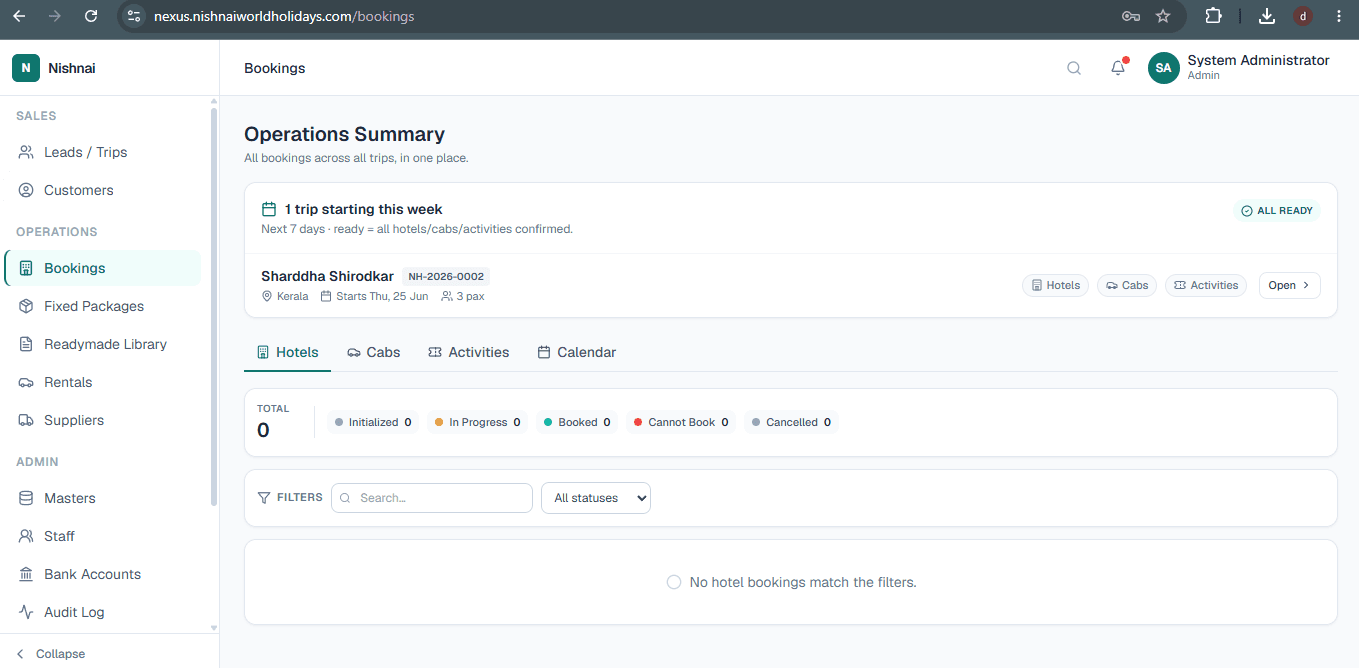Open Customers in the sidebar
This screenshot has height=668, width=1359.
pos(103,190)
